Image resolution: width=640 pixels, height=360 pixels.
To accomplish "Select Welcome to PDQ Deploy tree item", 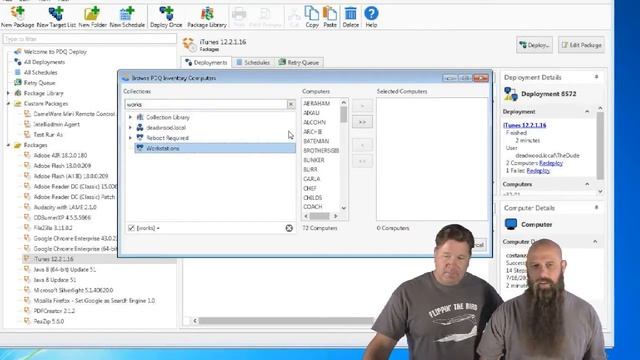I will (55, 52).
